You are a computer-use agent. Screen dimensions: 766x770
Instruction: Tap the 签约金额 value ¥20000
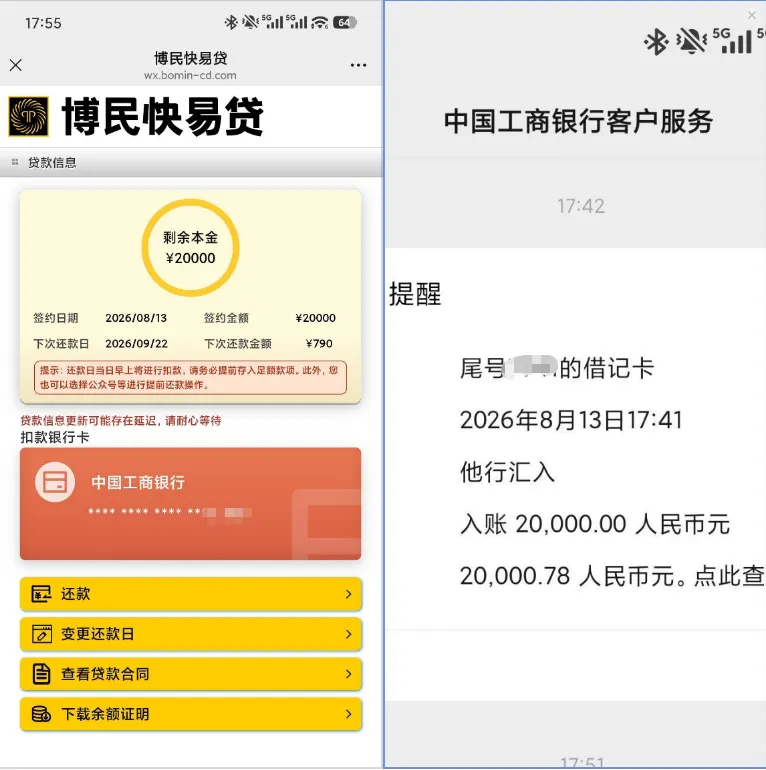coord(315,318)
